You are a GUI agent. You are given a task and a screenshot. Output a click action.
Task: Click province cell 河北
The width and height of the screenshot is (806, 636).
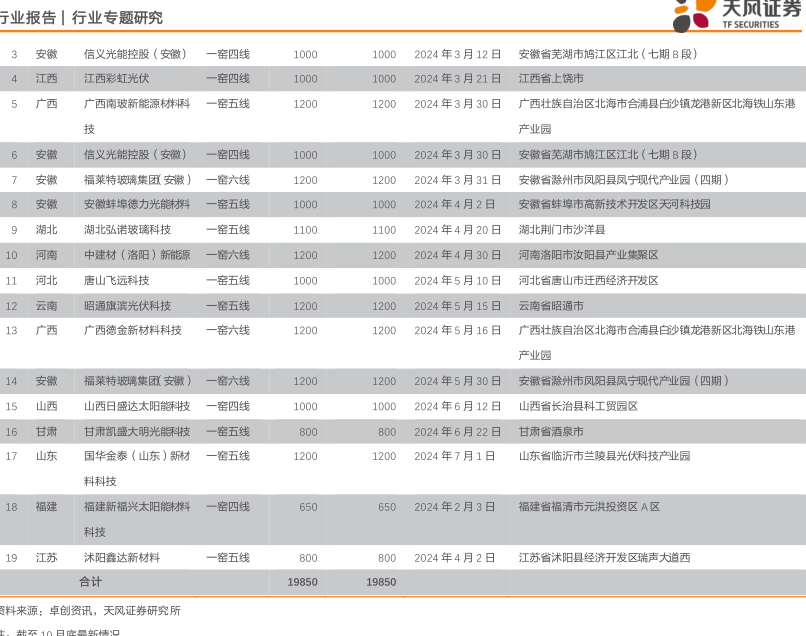tap(46, 281)
